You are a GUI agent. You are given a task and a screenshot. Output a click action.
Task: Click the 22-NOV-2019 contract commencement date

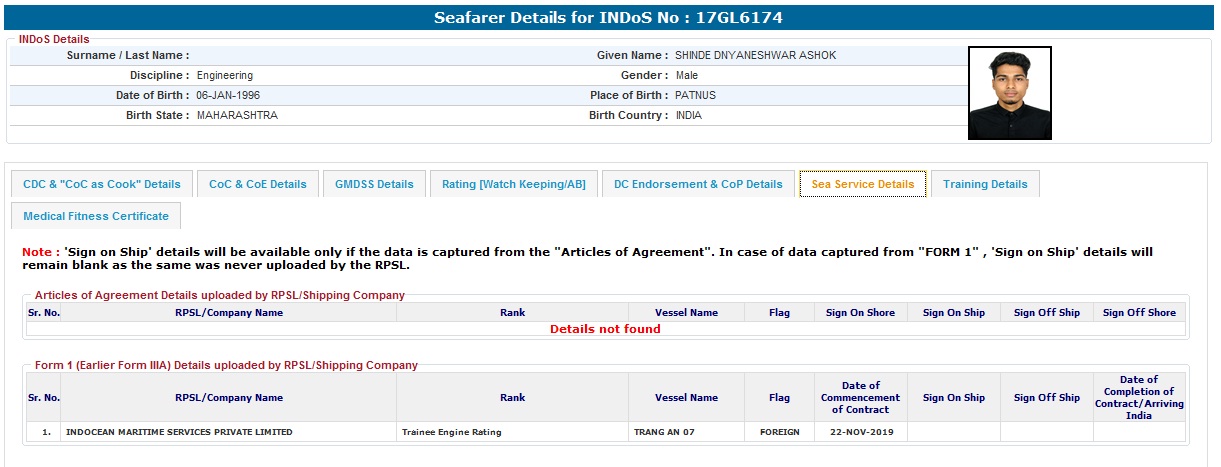pyautogui.click(x=860, y=432)
